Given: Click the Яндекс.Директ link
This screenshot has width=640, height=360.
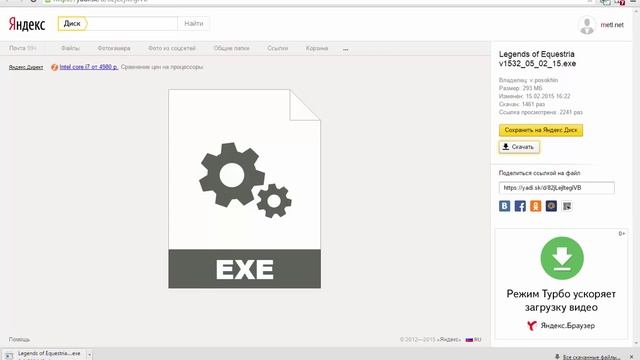Looking at the screenshot, I should point(26,67).
